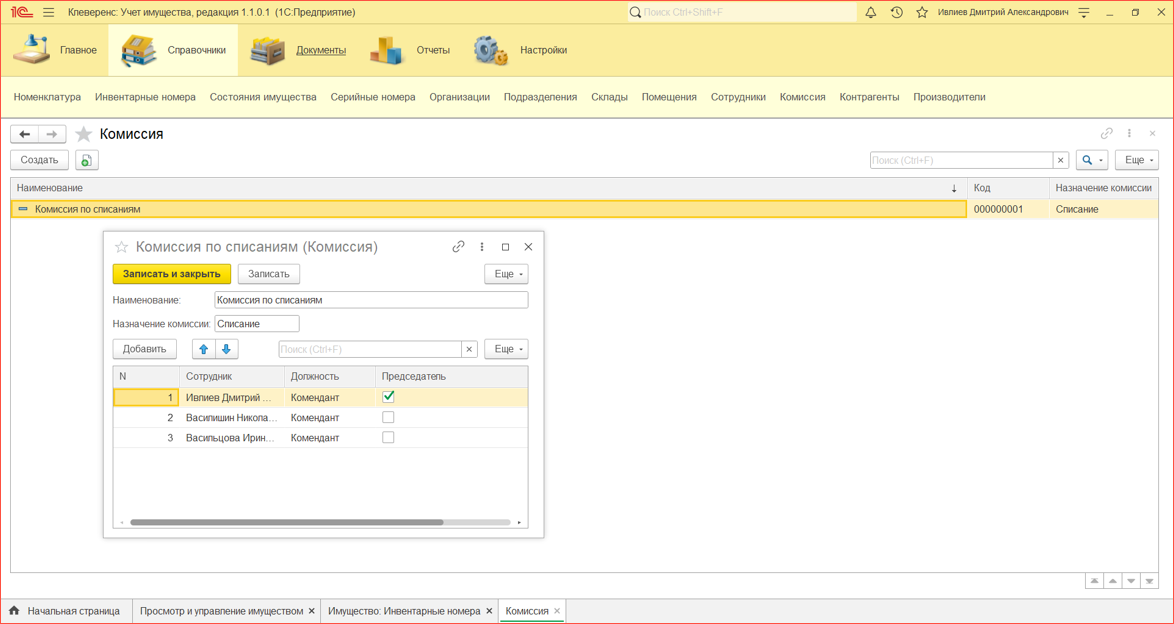Open Производители link
The width and height of the screenshot is (1174, 624).
click(x=949, y=97)
